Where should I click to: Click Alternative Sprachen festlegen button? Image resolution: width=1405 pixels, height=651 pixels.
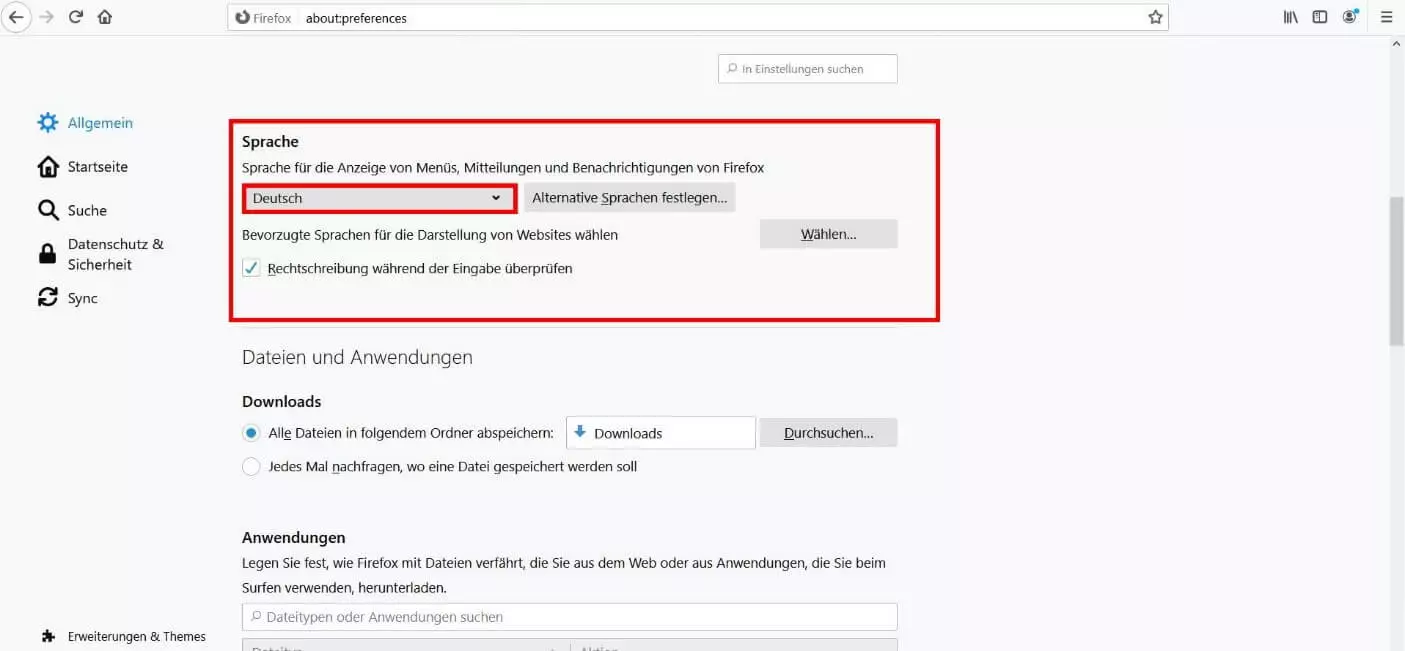629,198
